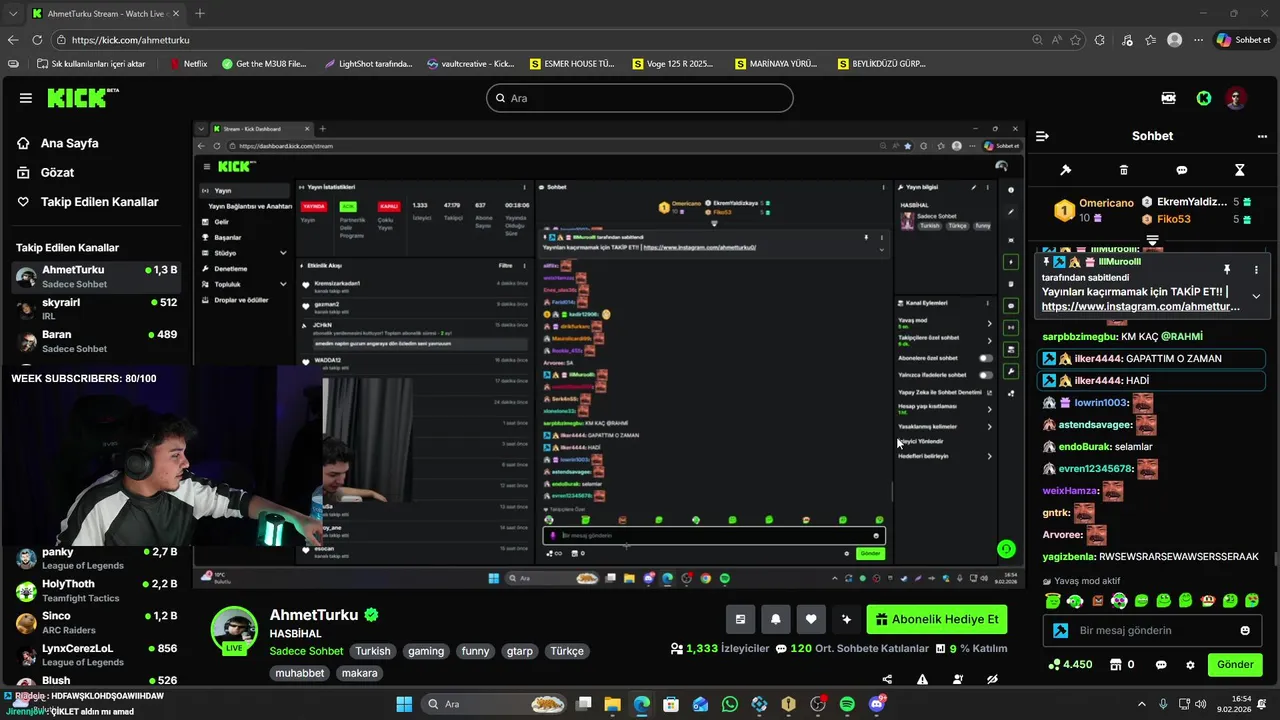
Task: Open the skyrairl channel in the sidebar
Action: 96,309
